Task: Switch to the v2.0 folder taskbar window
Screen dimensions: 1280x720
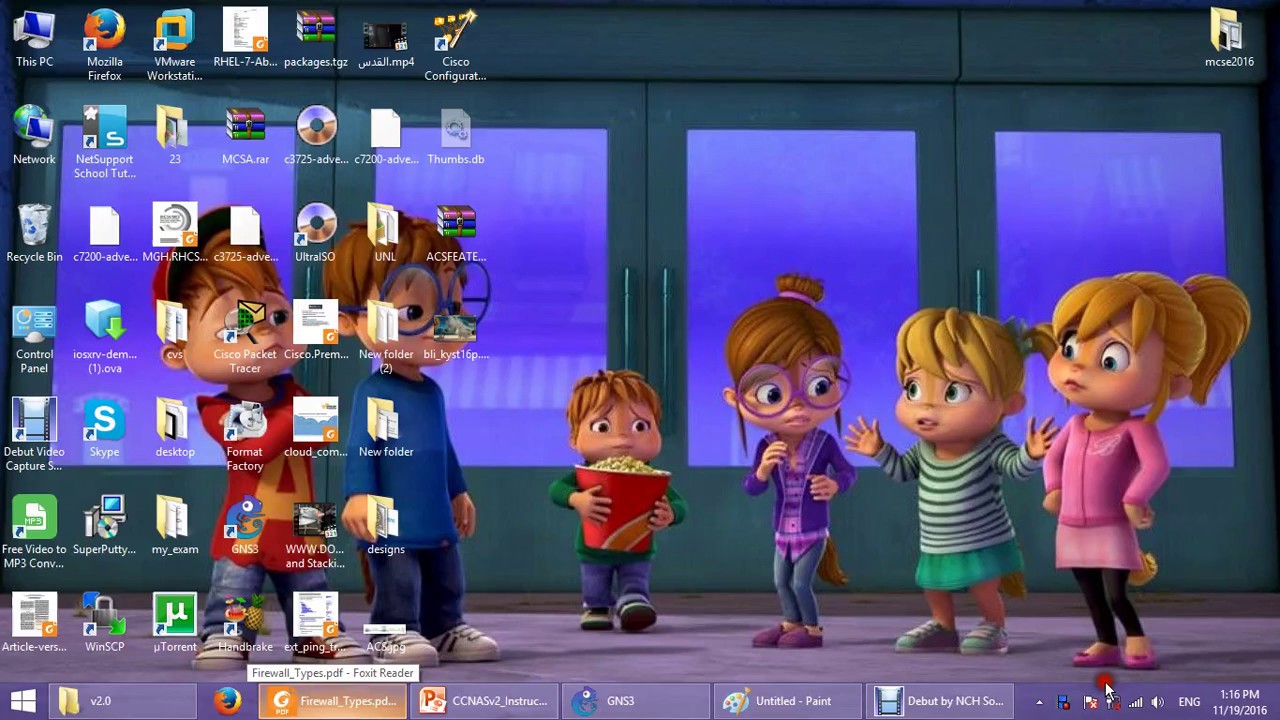Action: (123, 701)
